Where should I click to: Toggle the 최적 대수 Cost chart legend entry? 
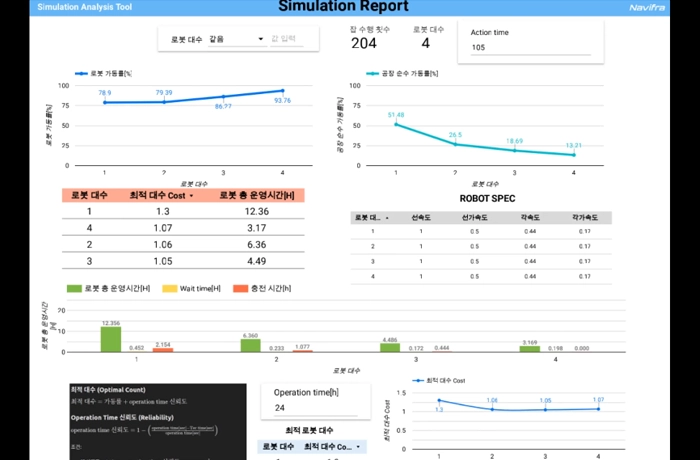click(439, 381)
